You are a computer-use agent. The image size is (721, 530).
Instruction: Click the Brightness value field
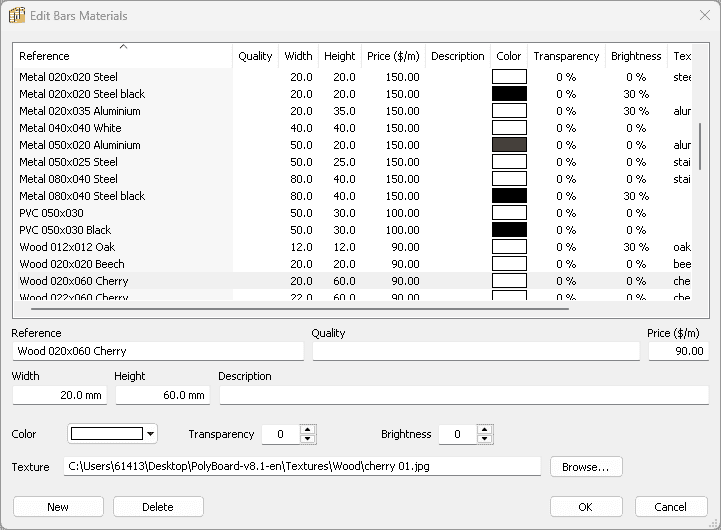point(458,434)
